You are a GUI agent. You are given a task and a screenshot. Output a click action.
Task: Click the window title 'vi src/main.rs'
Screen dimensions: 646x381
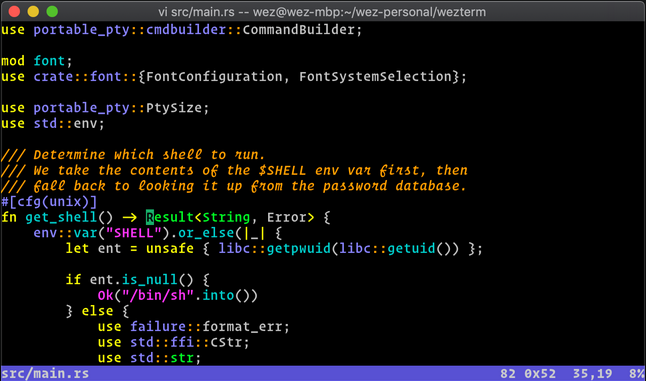[196, 12]
